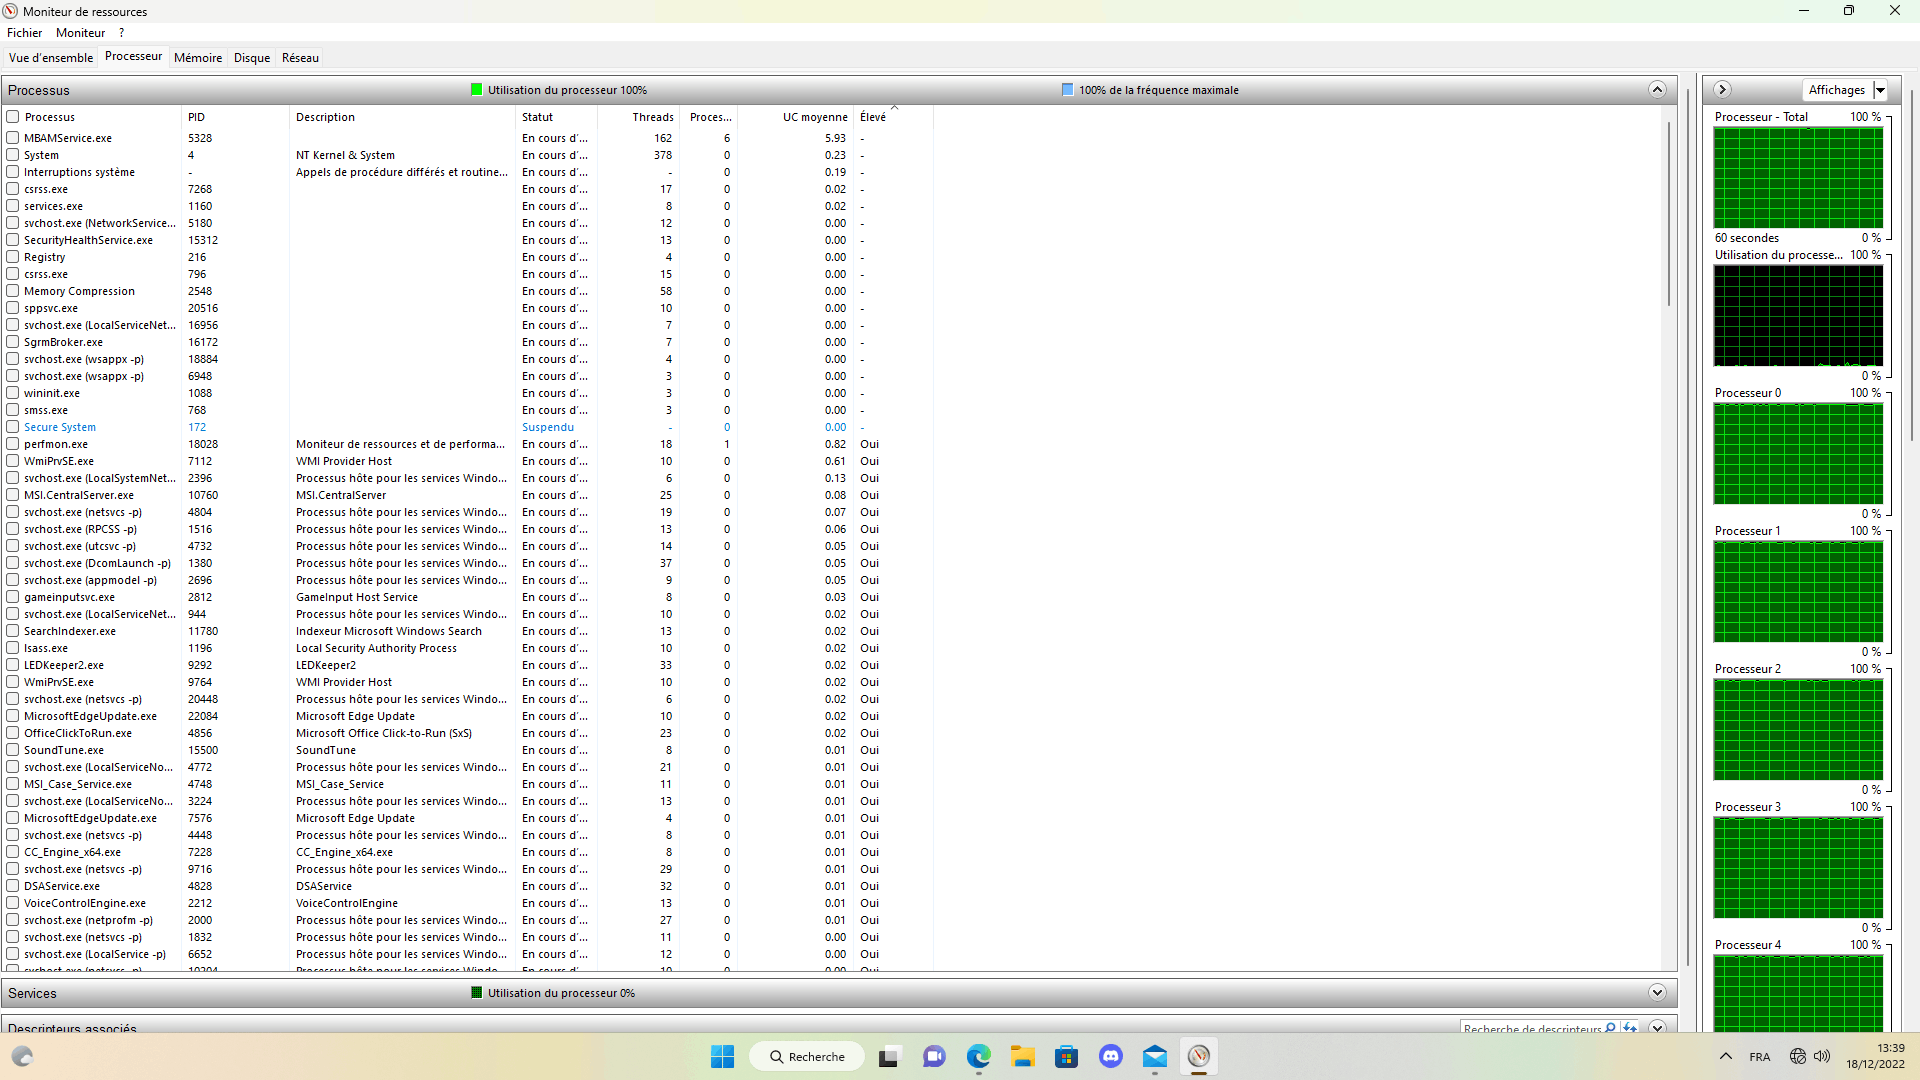1920x1080 pixels.
Task: Collapse the Processus section chevron
Action: point(1657,90)
